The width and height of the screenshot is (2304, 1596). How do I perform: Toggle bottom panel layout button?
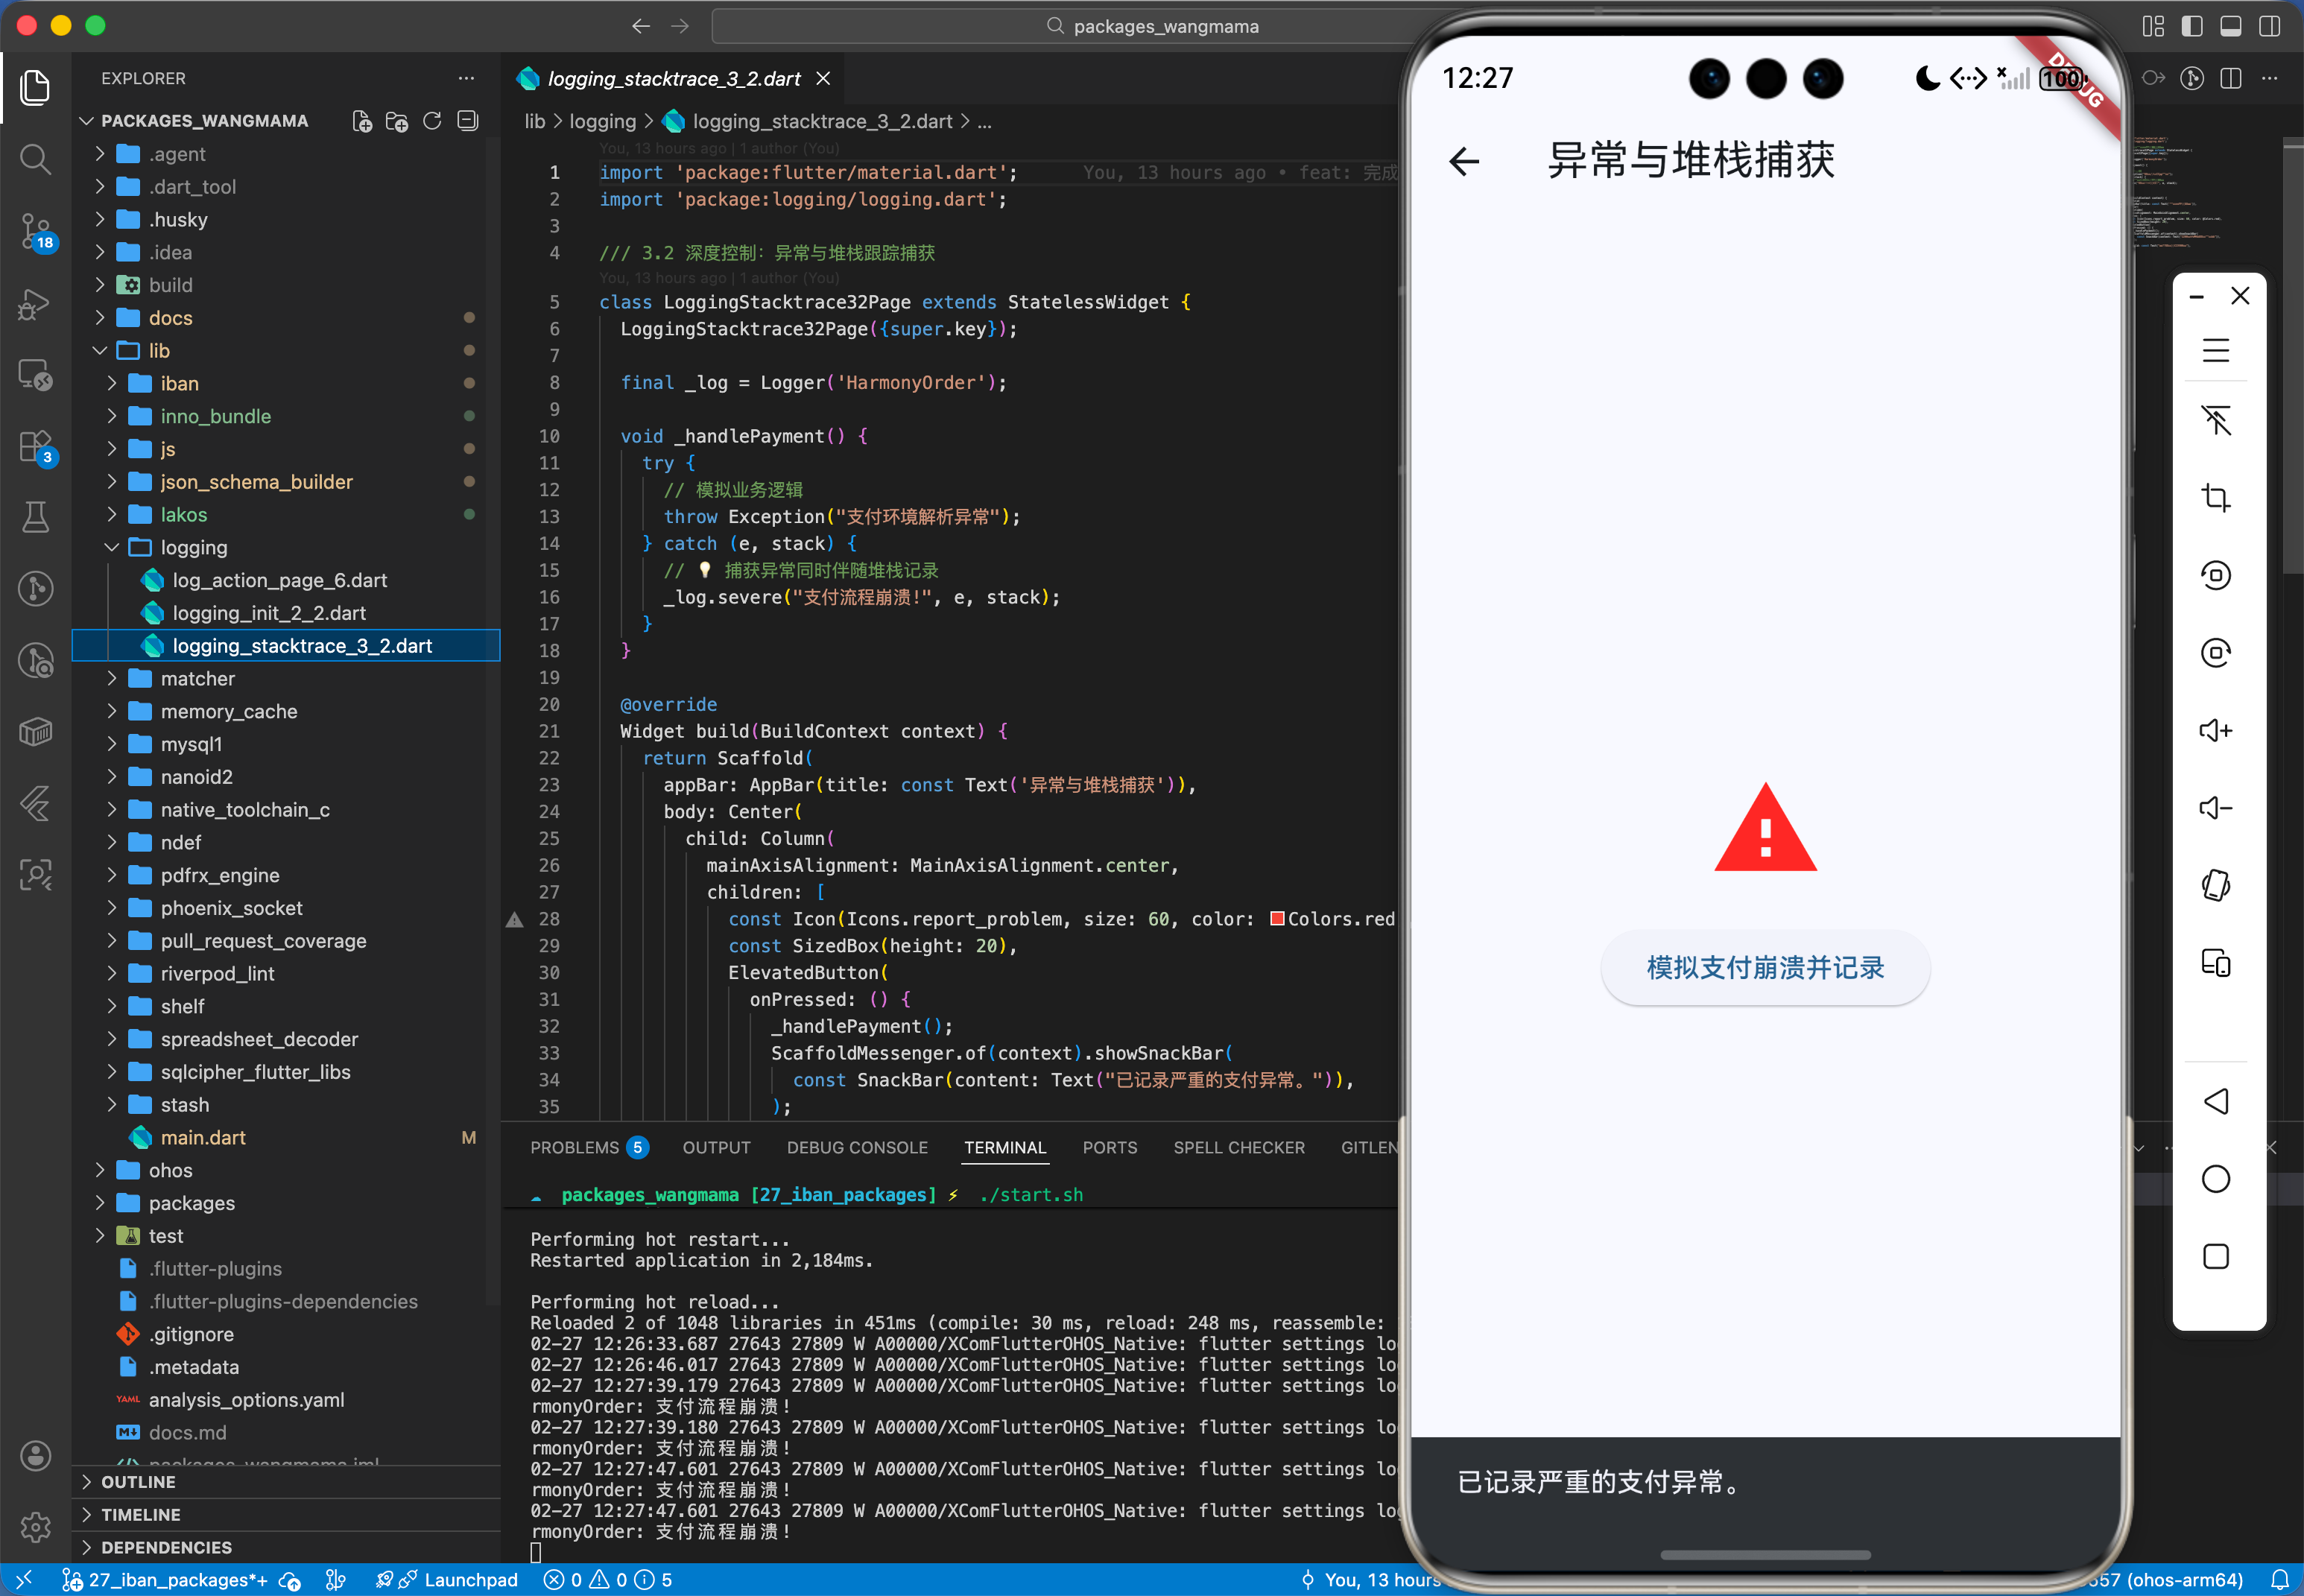(x=2230, y=26)
